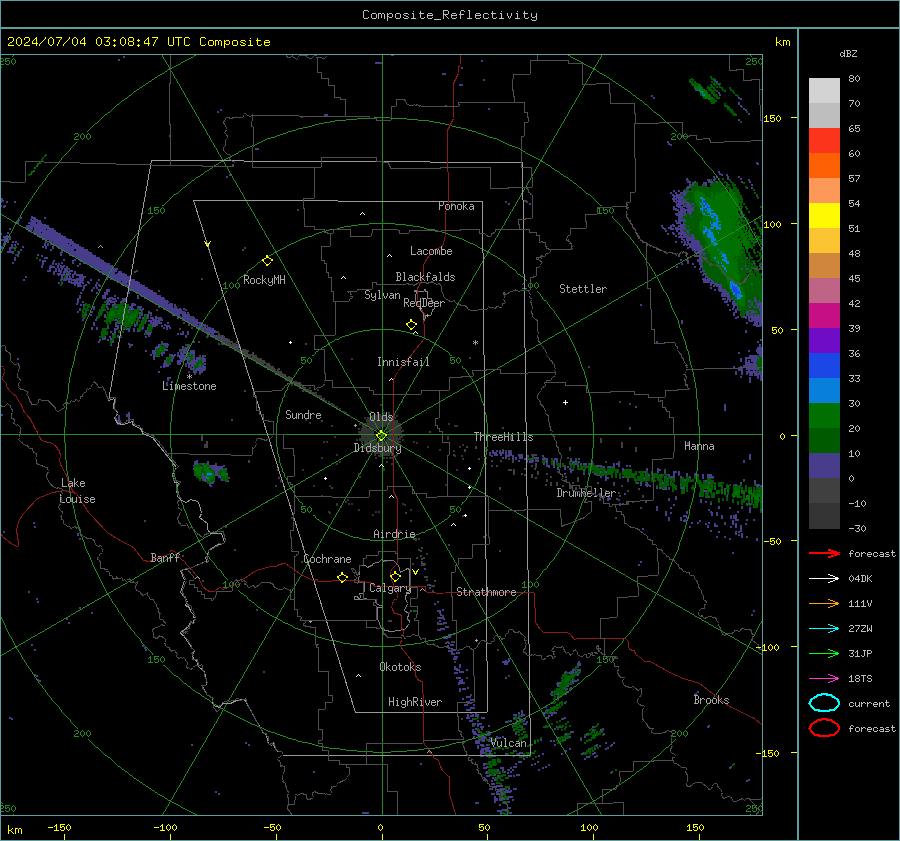Click the Okotoks city label
This screenshot has height=841, width=900.
tap(400, 667)
